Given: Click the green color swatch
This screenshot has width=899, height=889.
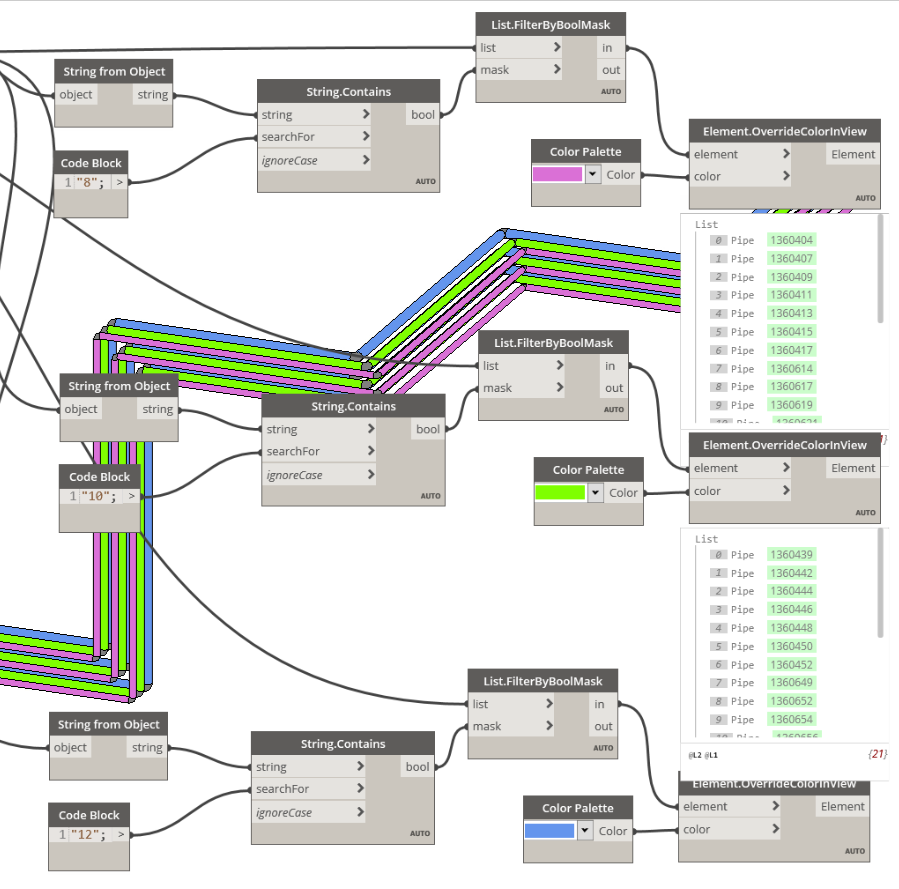Looking at the screenshot, I should (x=560, y=492).
